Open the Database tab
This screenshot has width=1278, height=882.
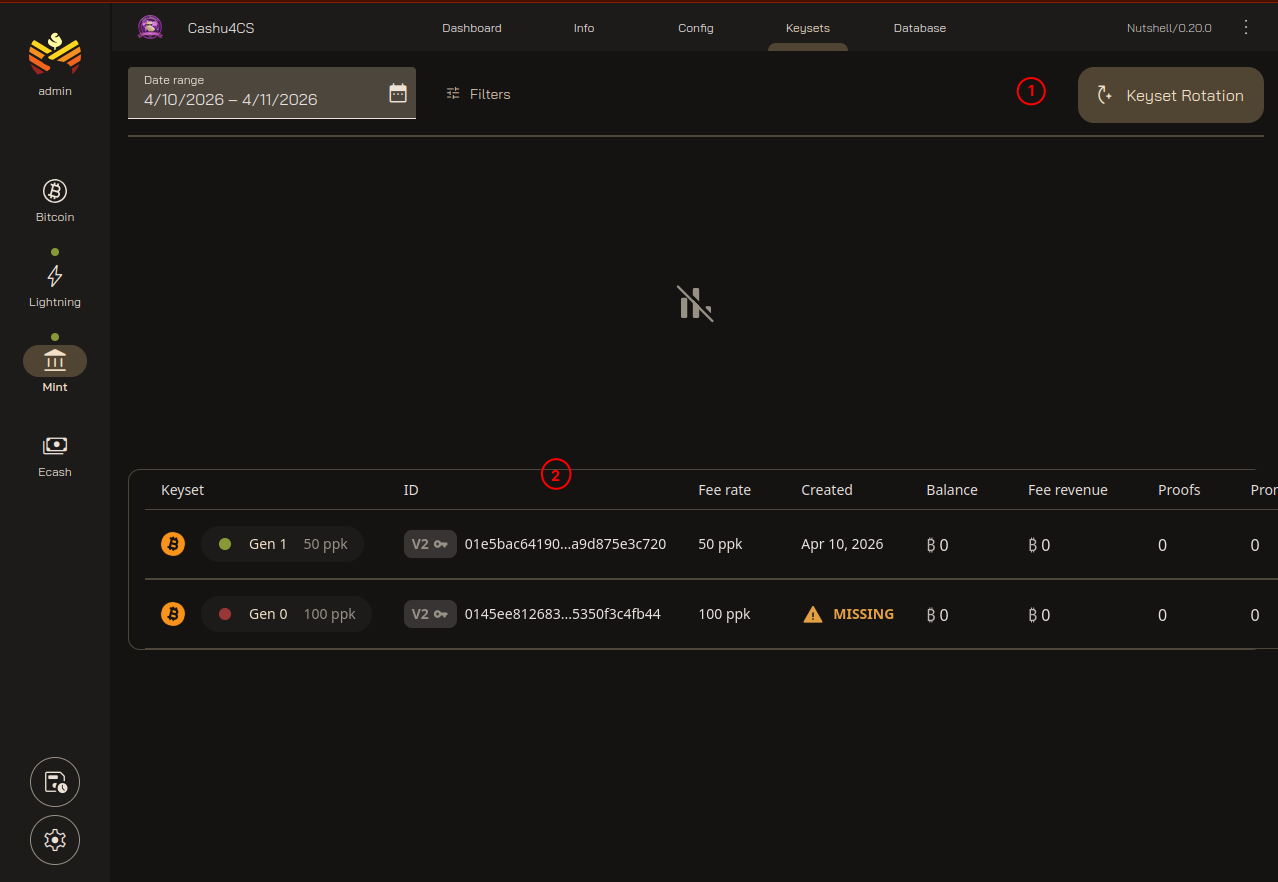[920, 28]
